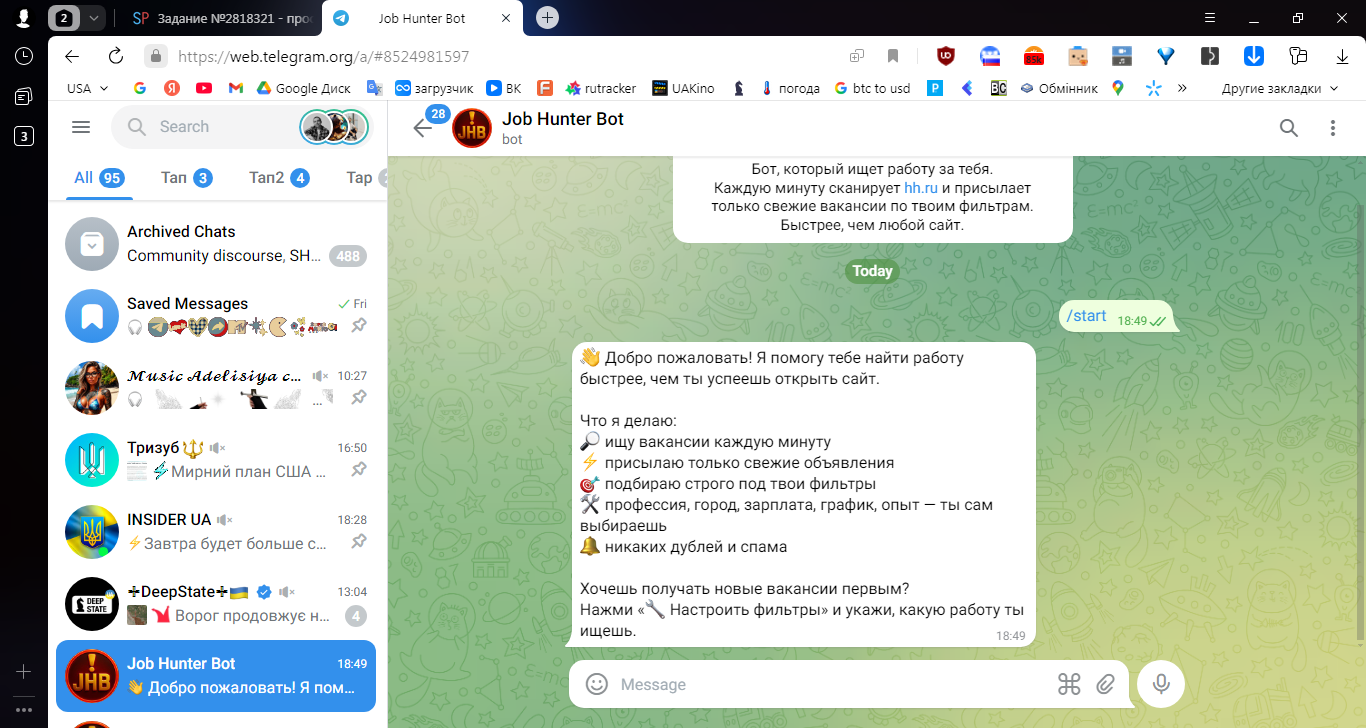1366x728 pixels.
Task: Open the UAKino bookmark
Action: click(x=683, y=88)
